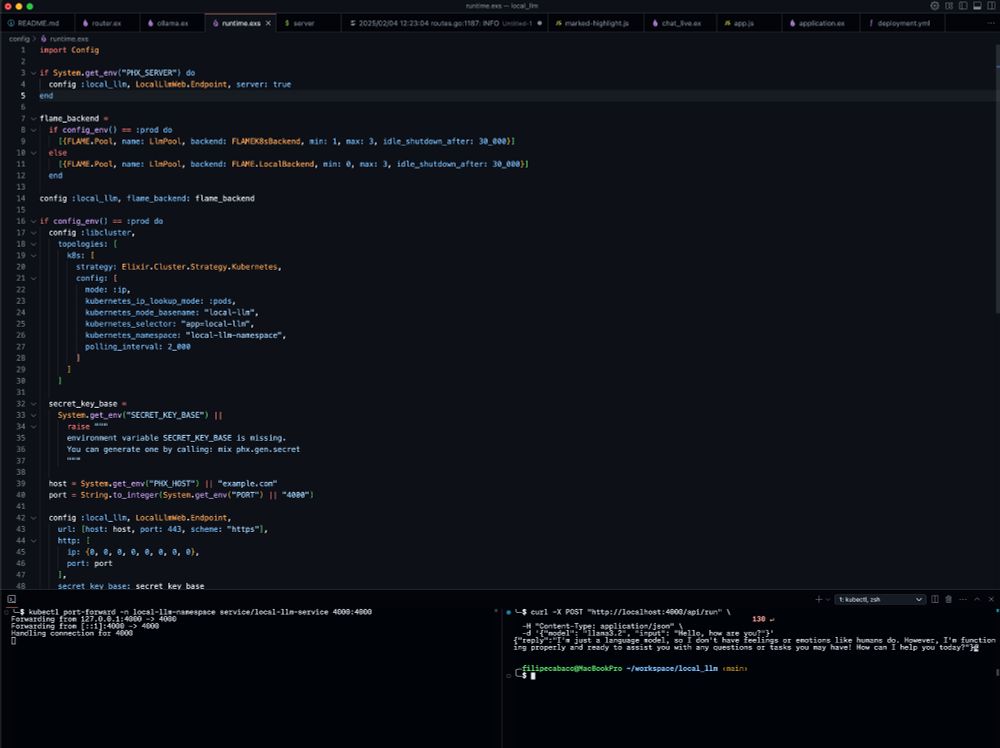Collapse the fold at line 3
This screenshot has height=748, width=1000.
(x=33, y=73)
